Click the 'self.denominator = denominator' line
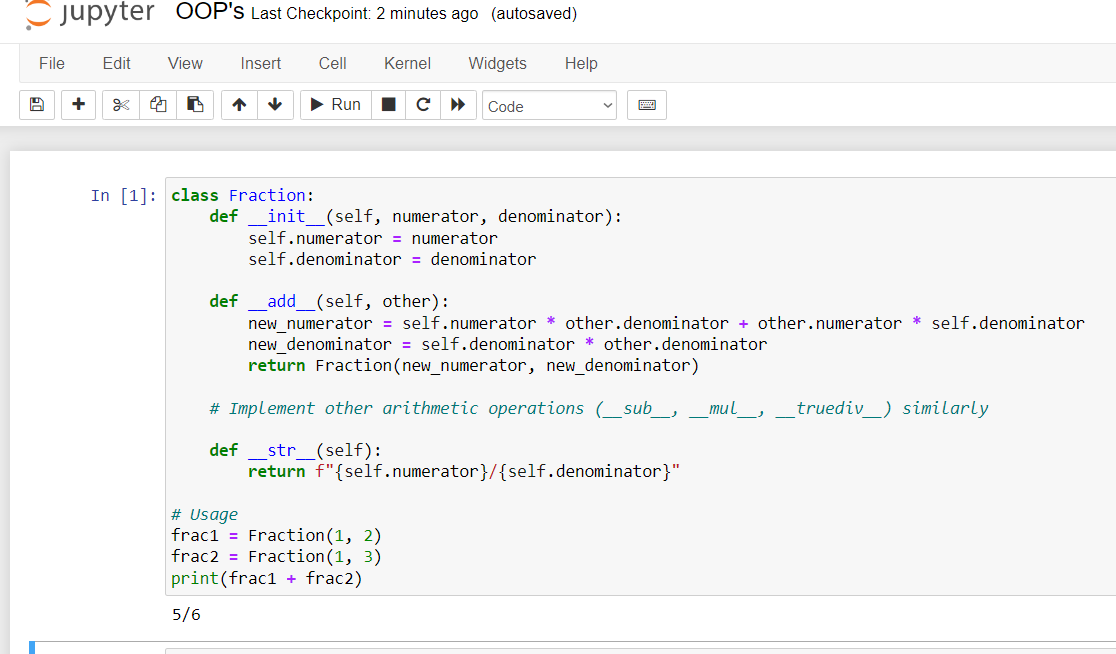Image resolution: width=1116 pixels, height=654 pixels. point(392,260)
